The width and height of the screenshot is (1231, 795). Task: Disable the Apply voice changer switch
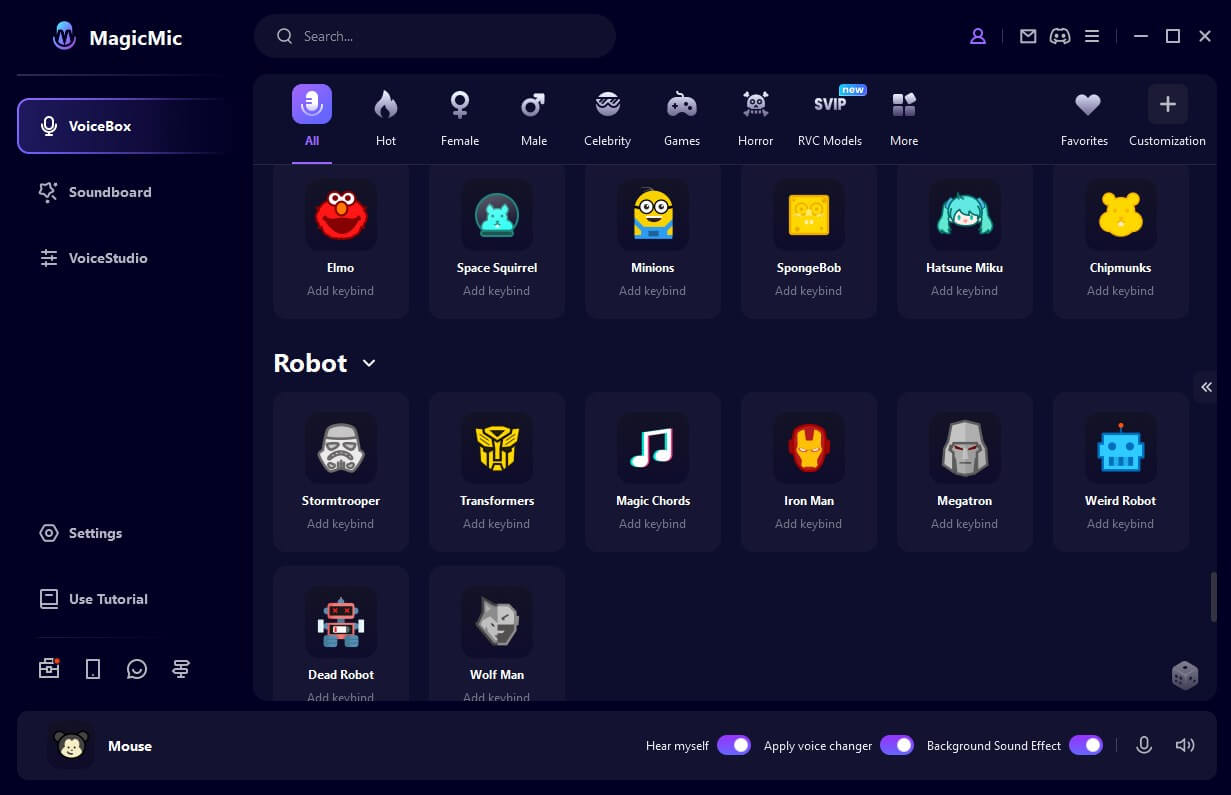897,745
